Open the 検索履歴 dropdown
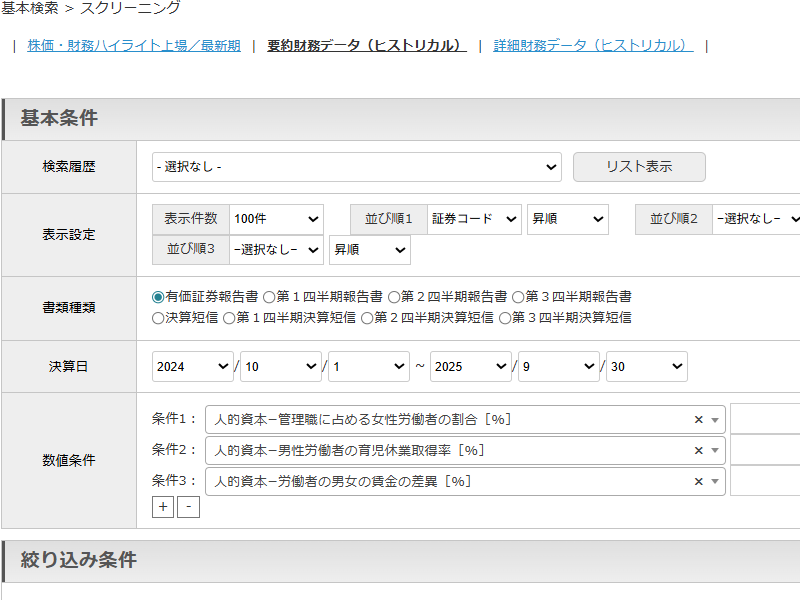Image resolution: width=800 pixels, height=600 pixels. point(356,167)
